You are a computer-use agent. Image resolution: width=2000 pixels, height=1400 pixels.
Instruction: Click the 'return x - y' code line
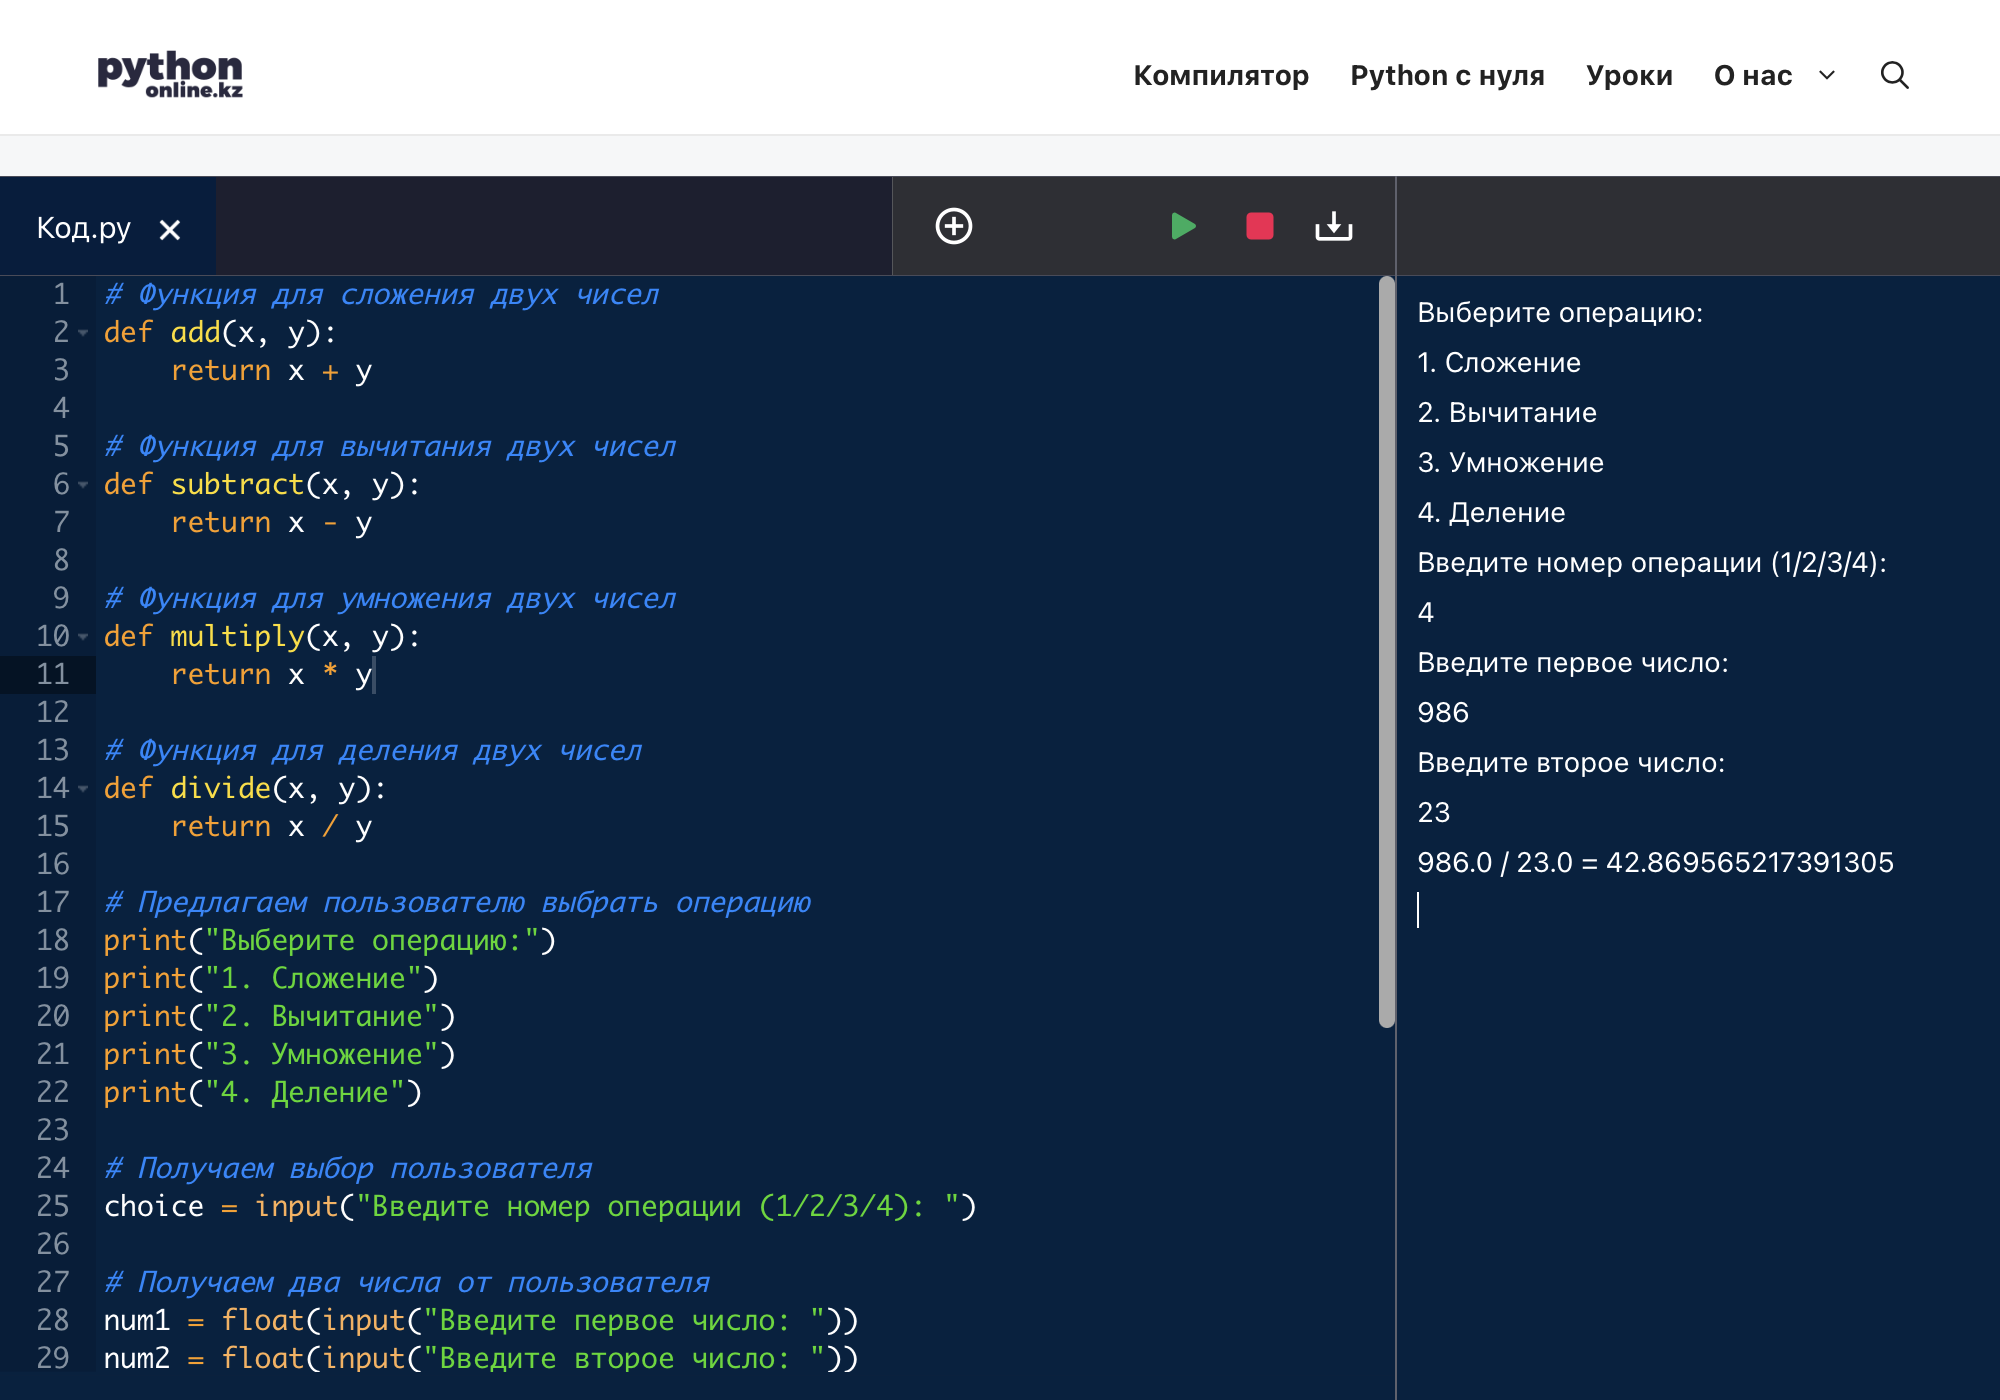[x=271, y=522]
